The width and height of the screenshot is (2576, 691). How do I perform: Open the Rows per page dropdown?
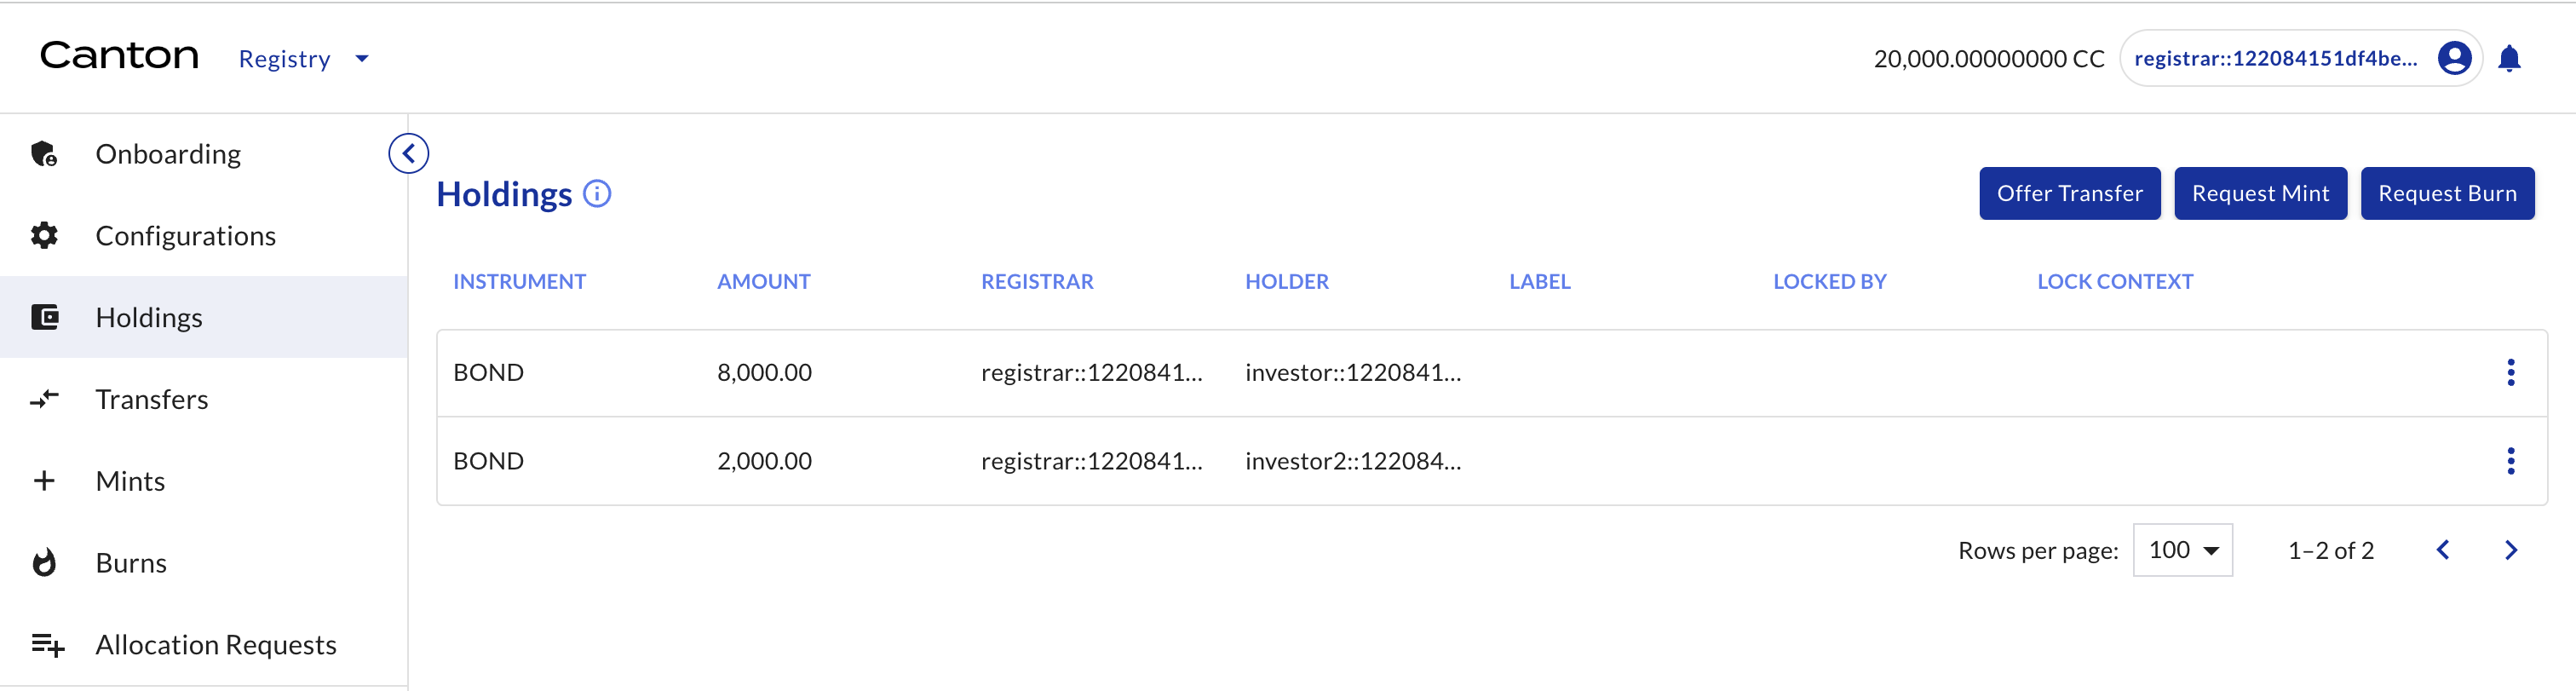point(2183,549)
